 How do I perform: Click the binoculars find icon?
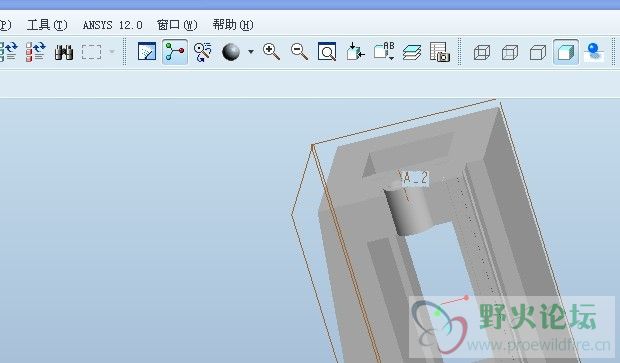click(64, 52)
